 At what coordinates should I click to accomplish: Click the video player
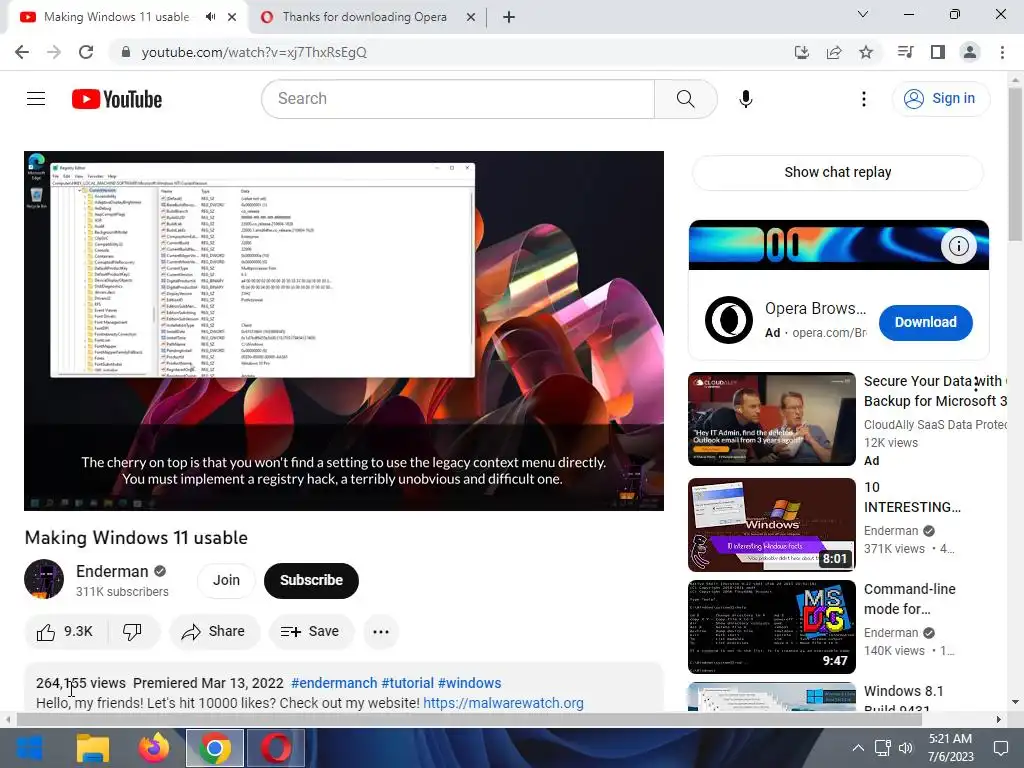[x=344, y=330]
